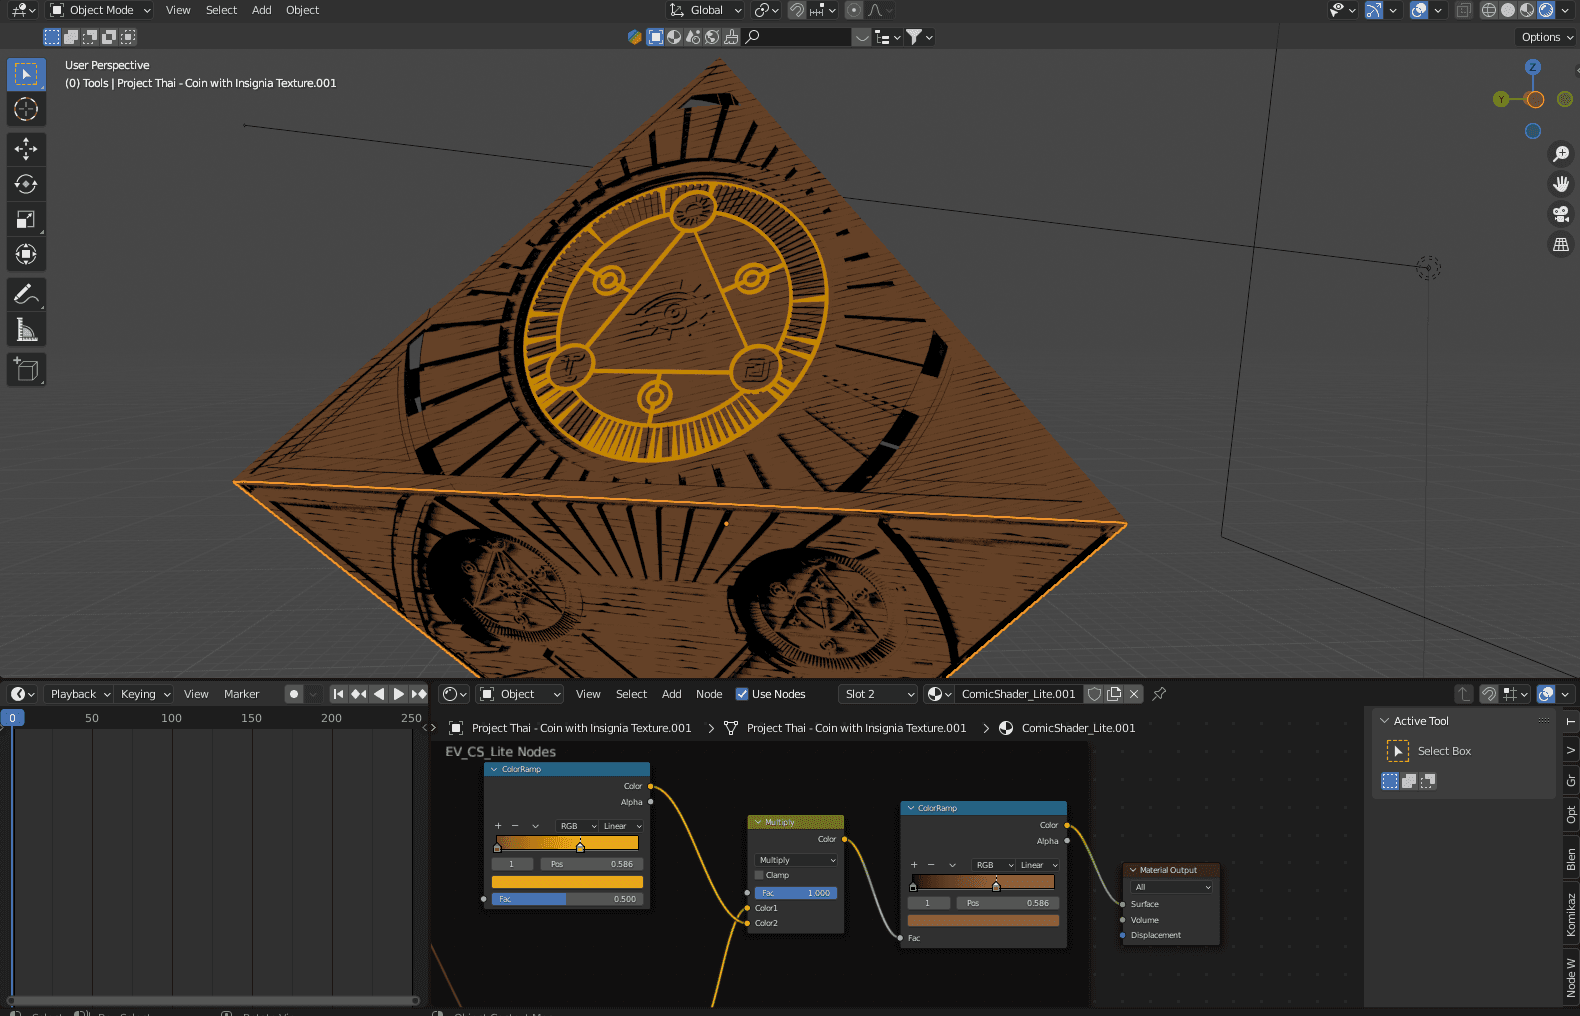The image size is (1580, 1016).
Task: Select the Measure ruler tool
Action: tap(26, 329)
